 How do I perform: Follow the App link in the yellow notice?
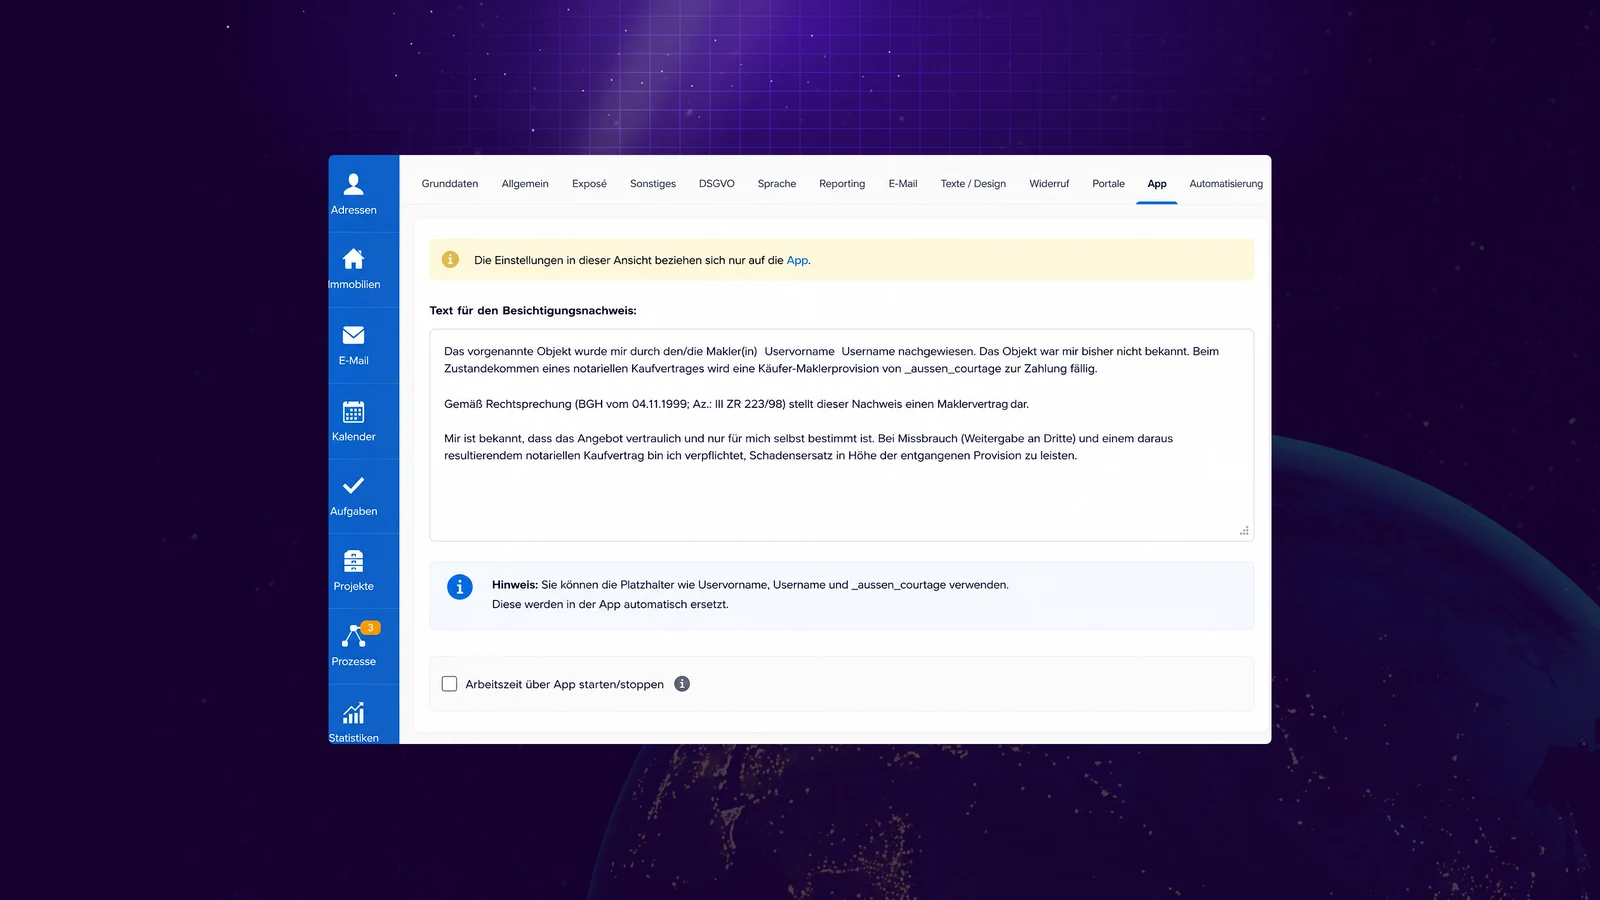pyautogui.click(x=797, y=260)
